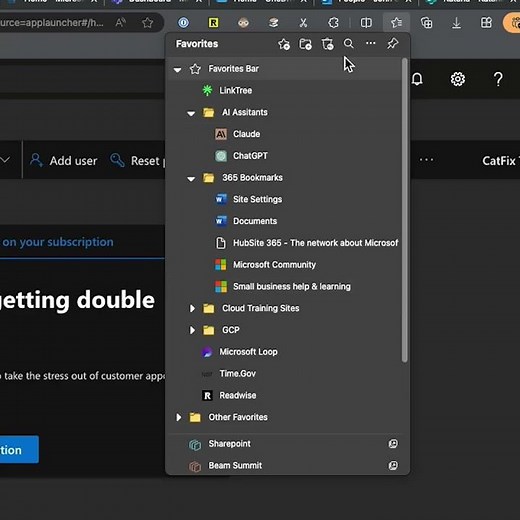Toggle Split screen icon in toolbar
The width and height of the screenshot is (520, 520).
(366, 23)
